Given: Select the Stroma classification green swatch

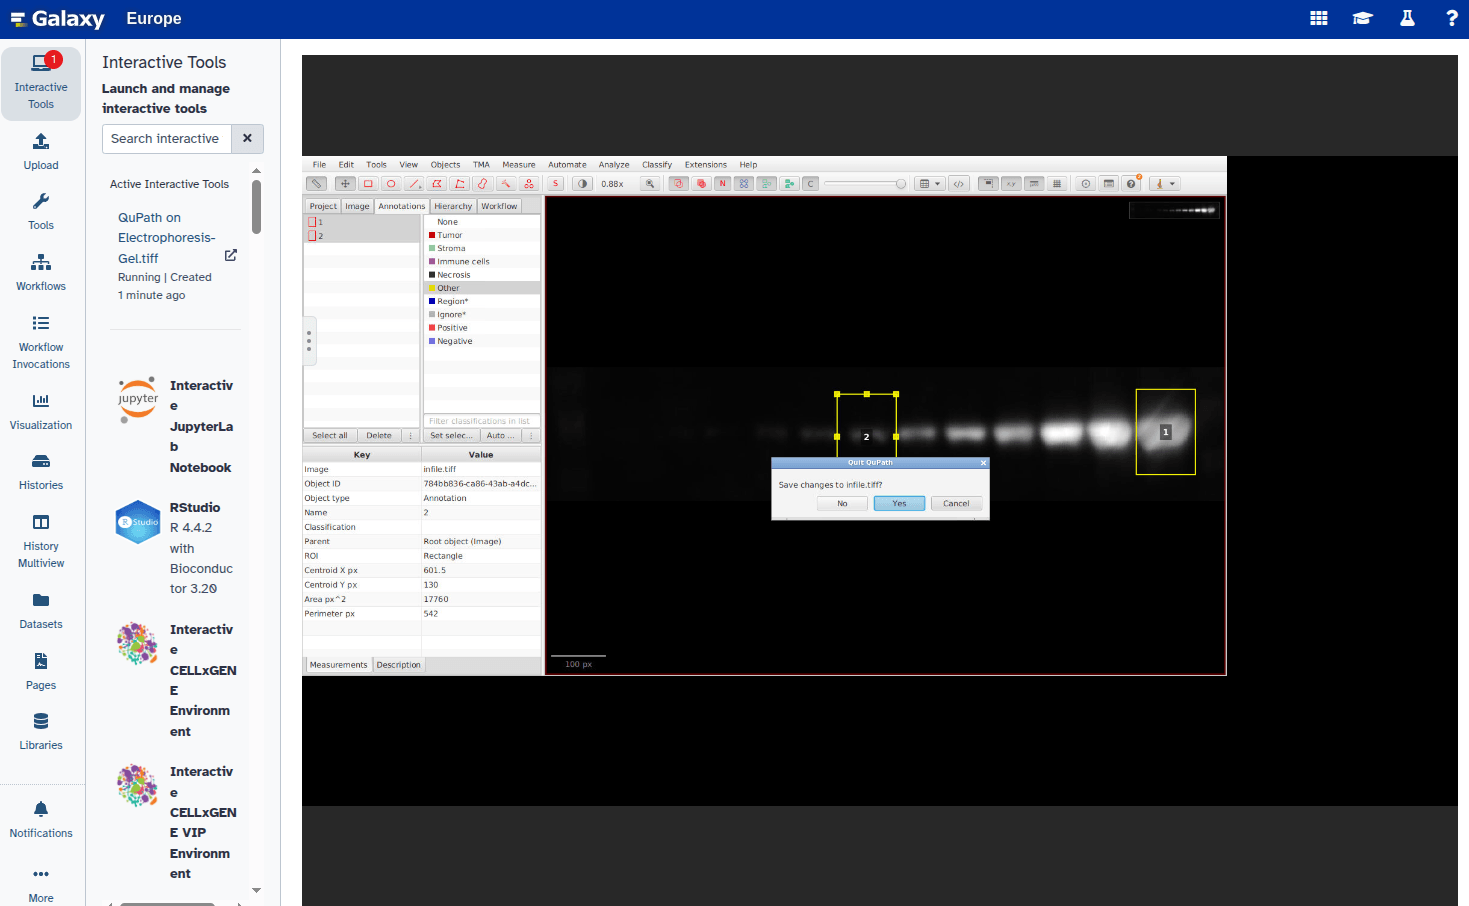Looking at the screenshot, I should pos(432,248).
